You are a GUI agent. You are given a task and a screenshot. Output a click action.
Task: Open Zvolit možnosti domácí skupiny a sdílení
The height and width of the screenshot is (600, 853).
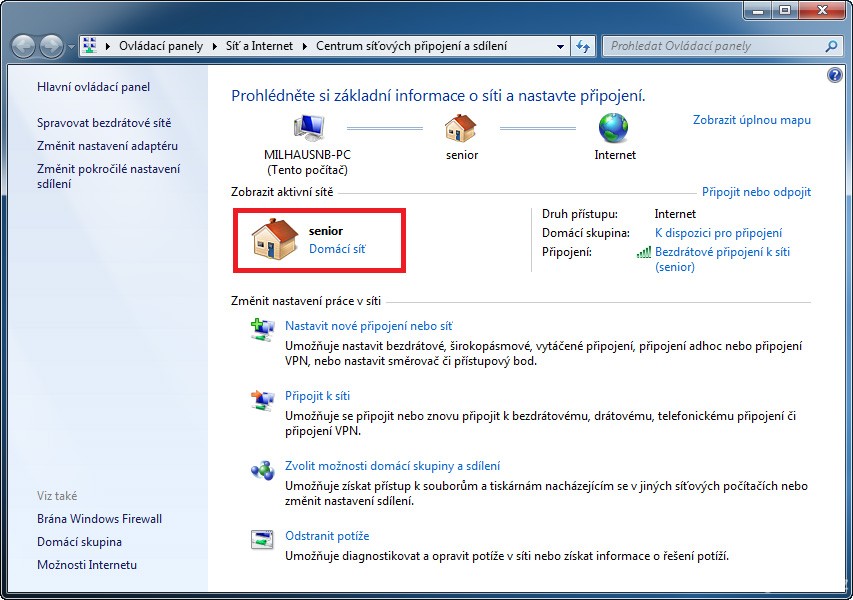point(392,466)
